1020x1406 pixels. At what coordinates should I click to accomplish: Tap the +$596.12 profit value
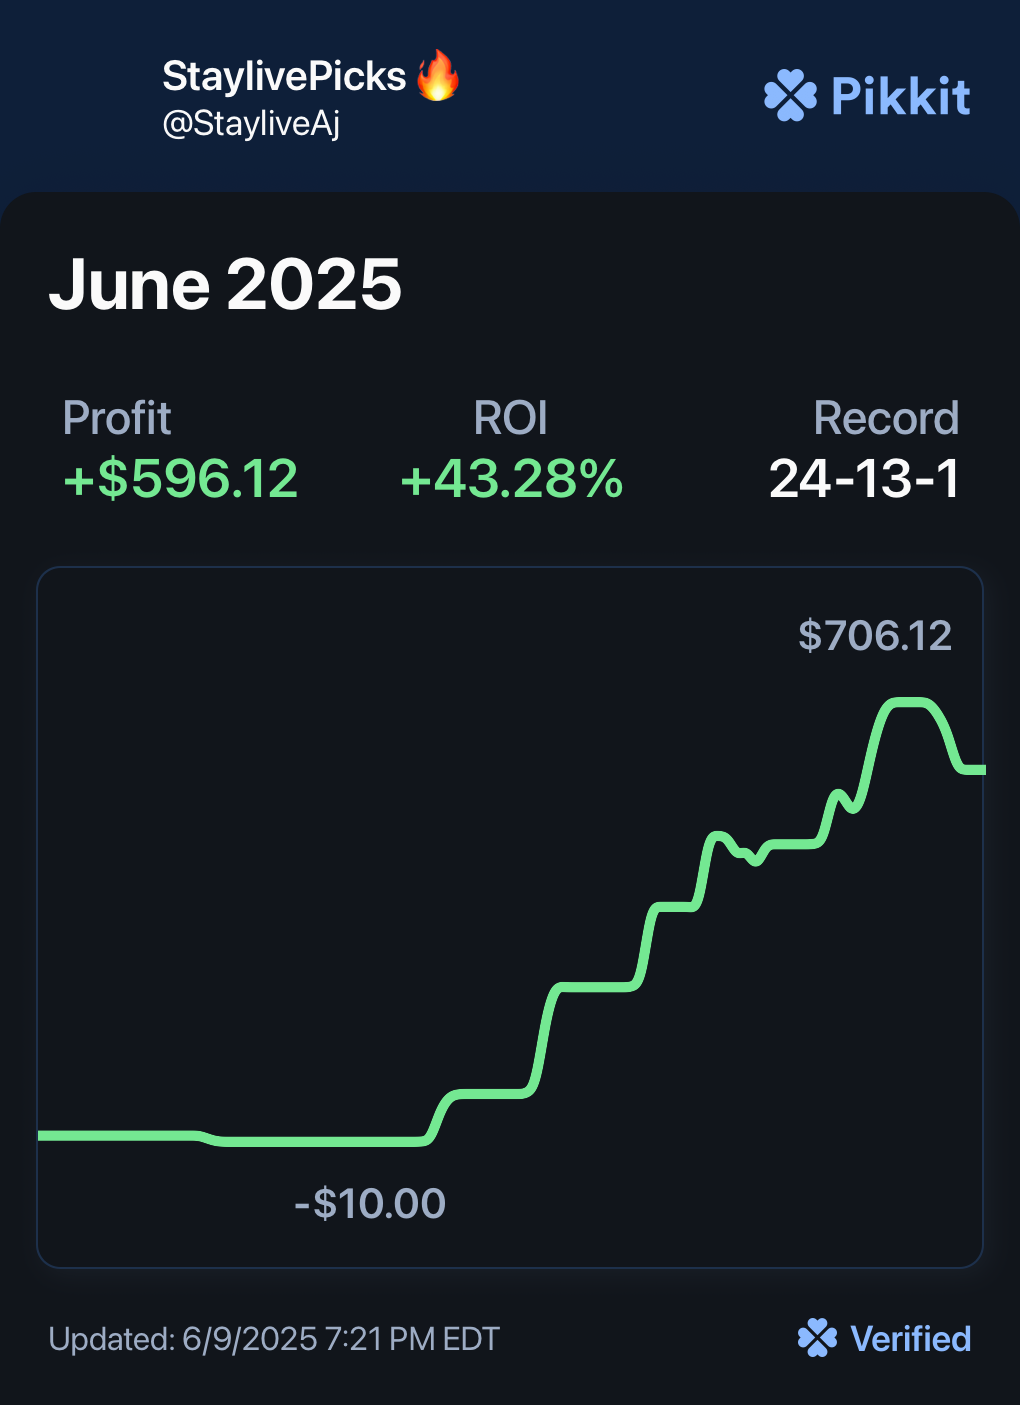[x=181, y=478]
